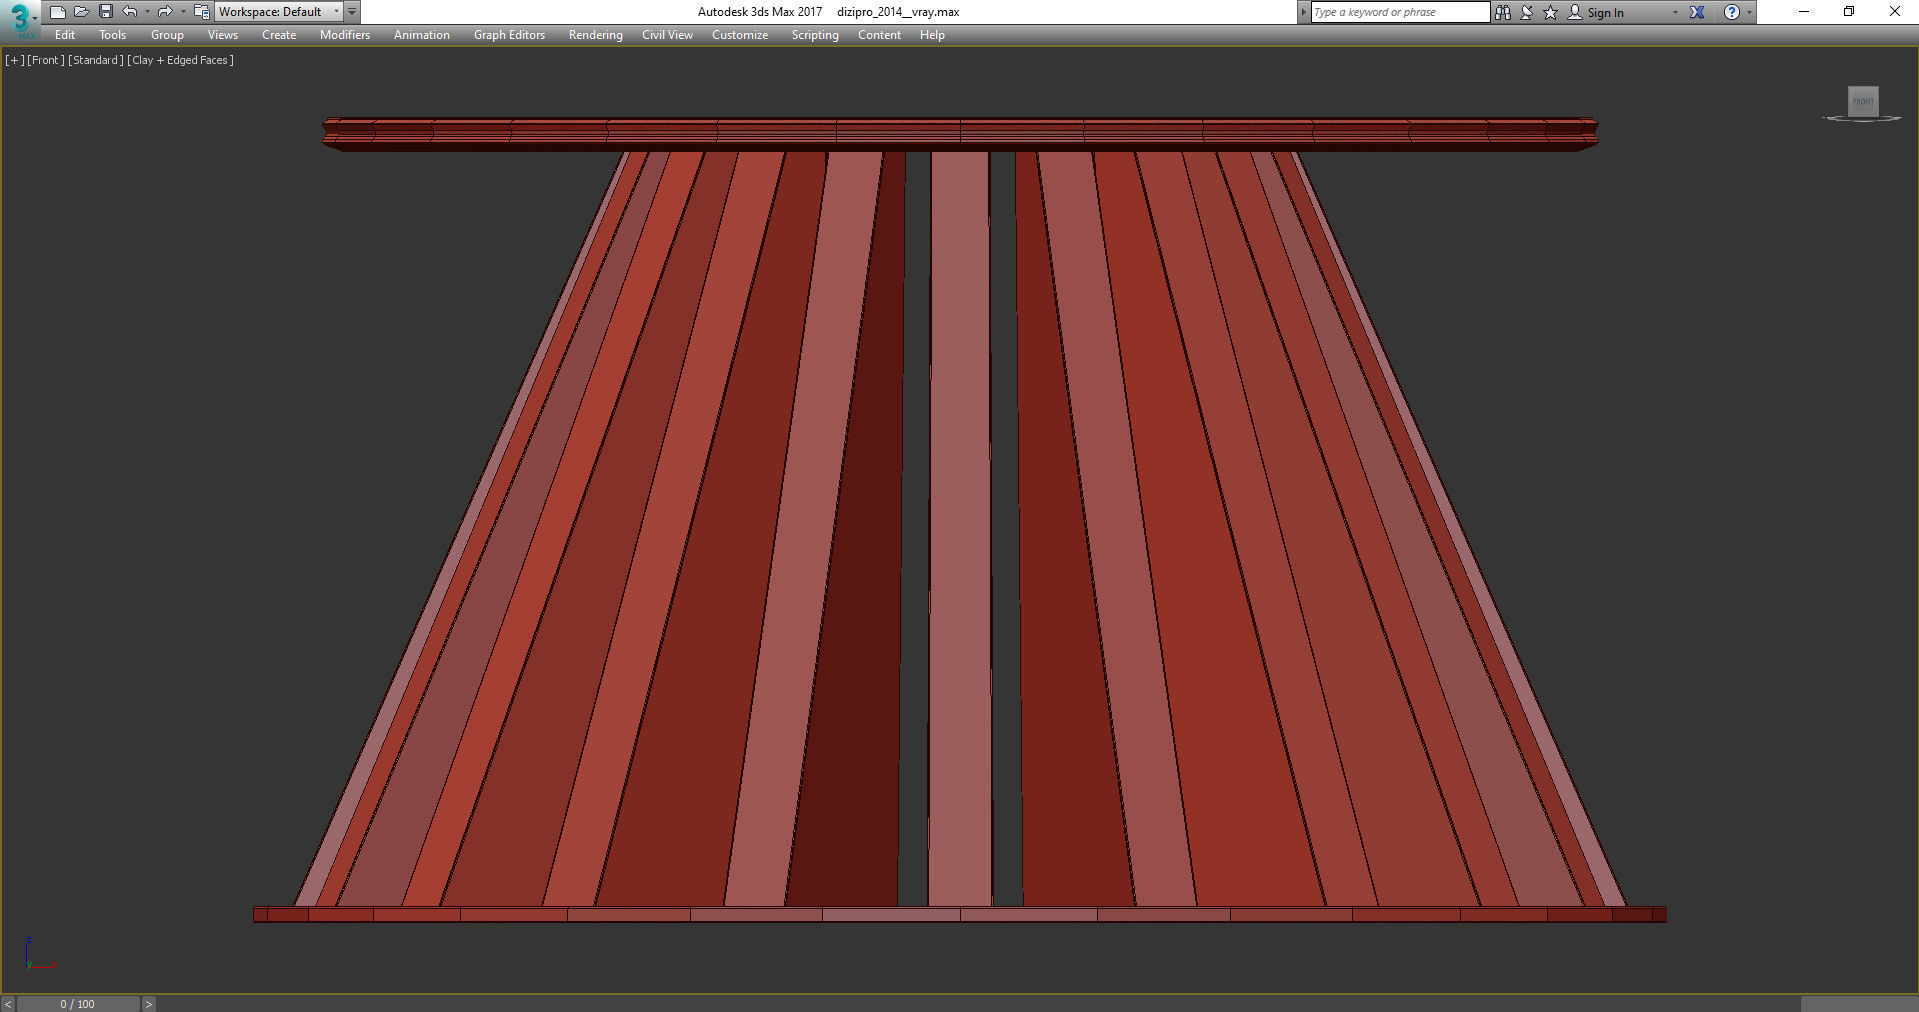Save the file with the floppy icon

coord(105,12)
